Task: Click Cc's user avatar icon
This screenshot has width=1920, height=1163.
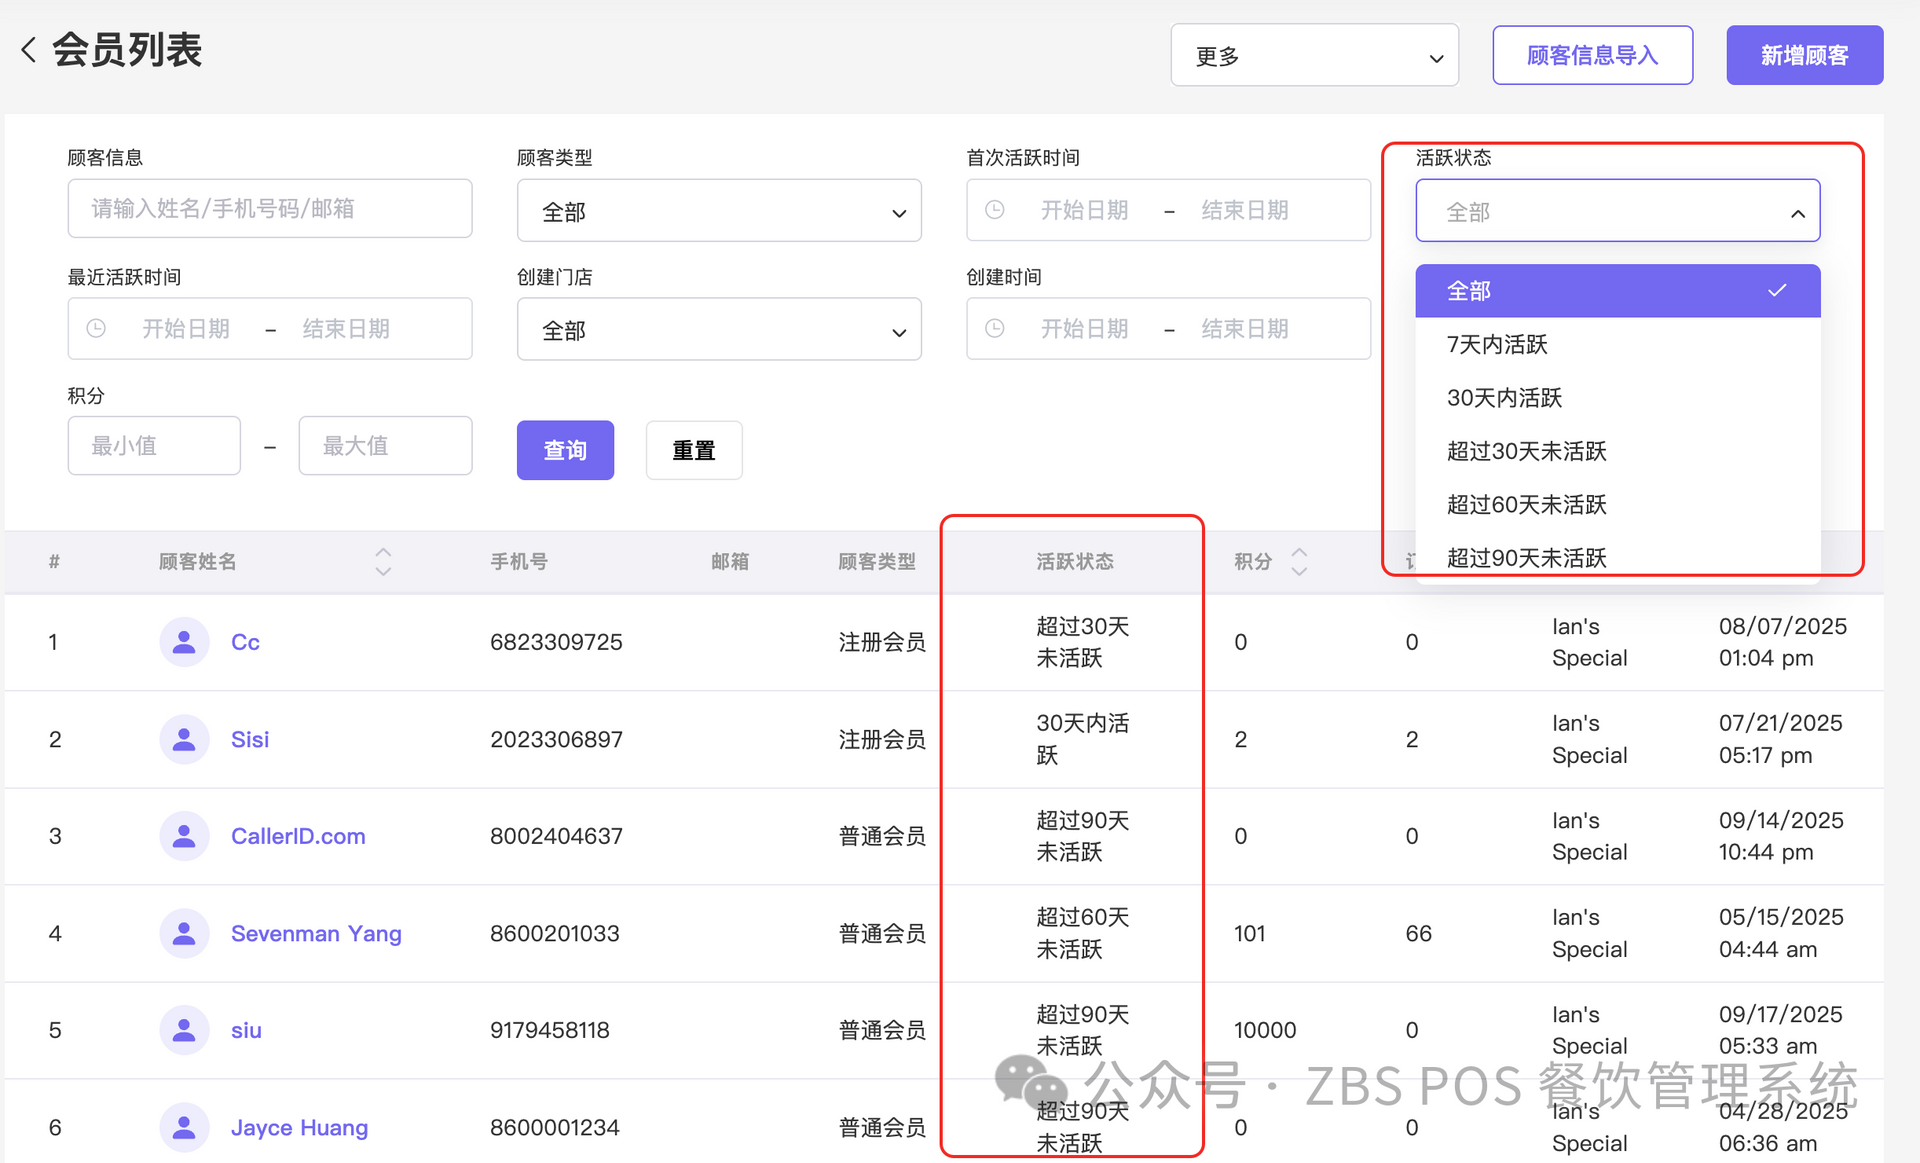Action: [x=184, y=642]
